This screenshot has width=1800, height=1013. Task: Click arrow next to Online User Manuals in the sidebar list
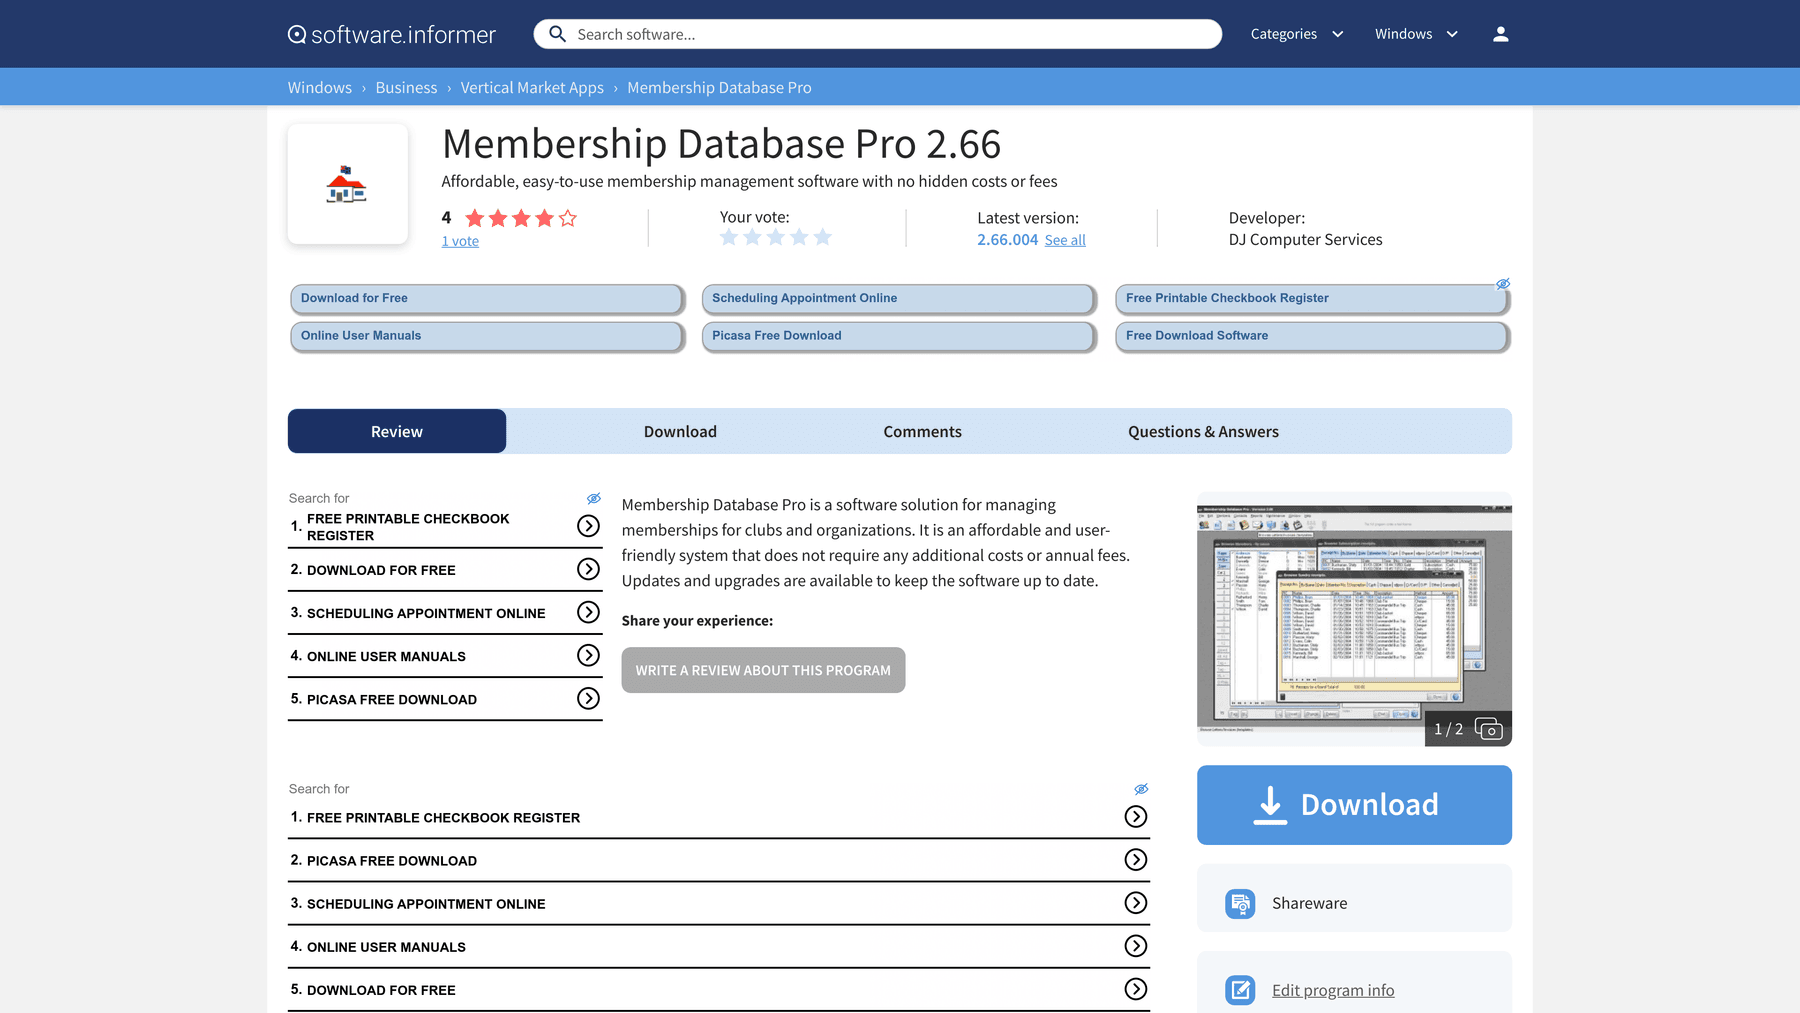point(588,656)
